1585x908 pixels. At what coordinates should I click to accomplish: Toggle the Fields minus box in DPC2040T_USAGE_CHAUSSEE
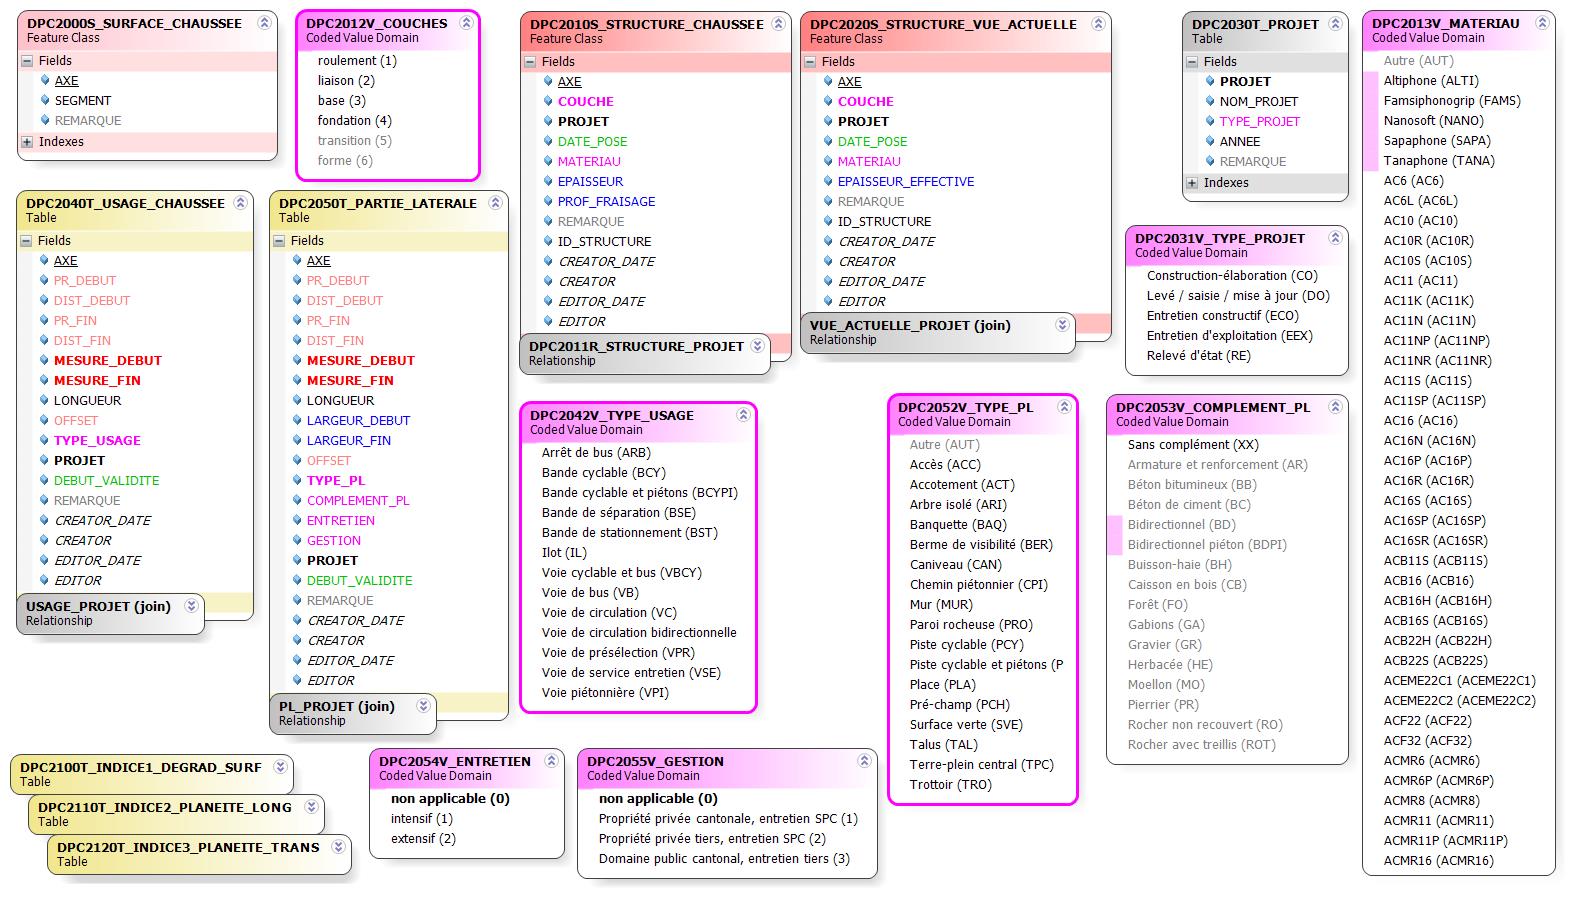point(27,241)
